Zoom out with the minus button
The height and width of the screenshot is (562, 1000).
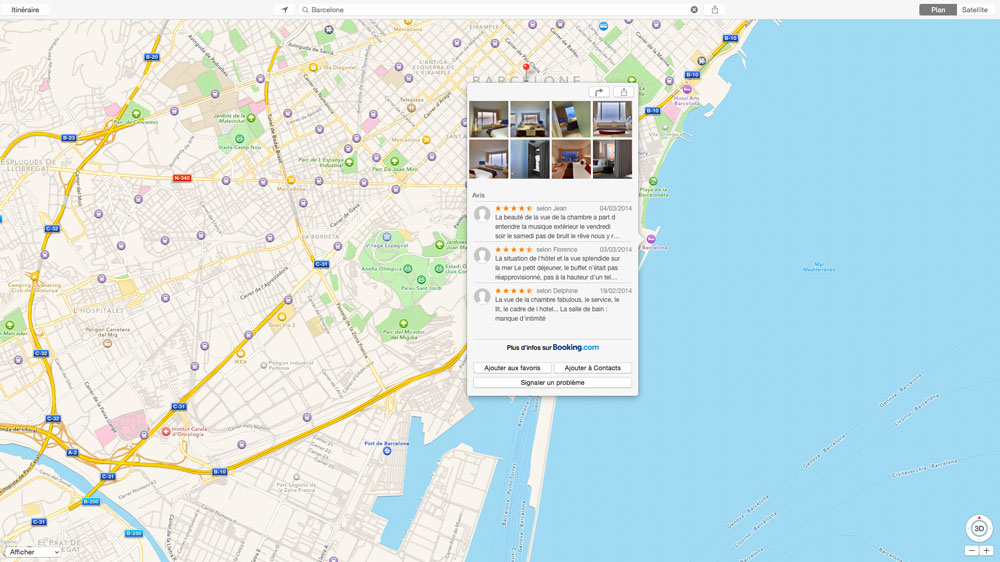coord(971,551)
